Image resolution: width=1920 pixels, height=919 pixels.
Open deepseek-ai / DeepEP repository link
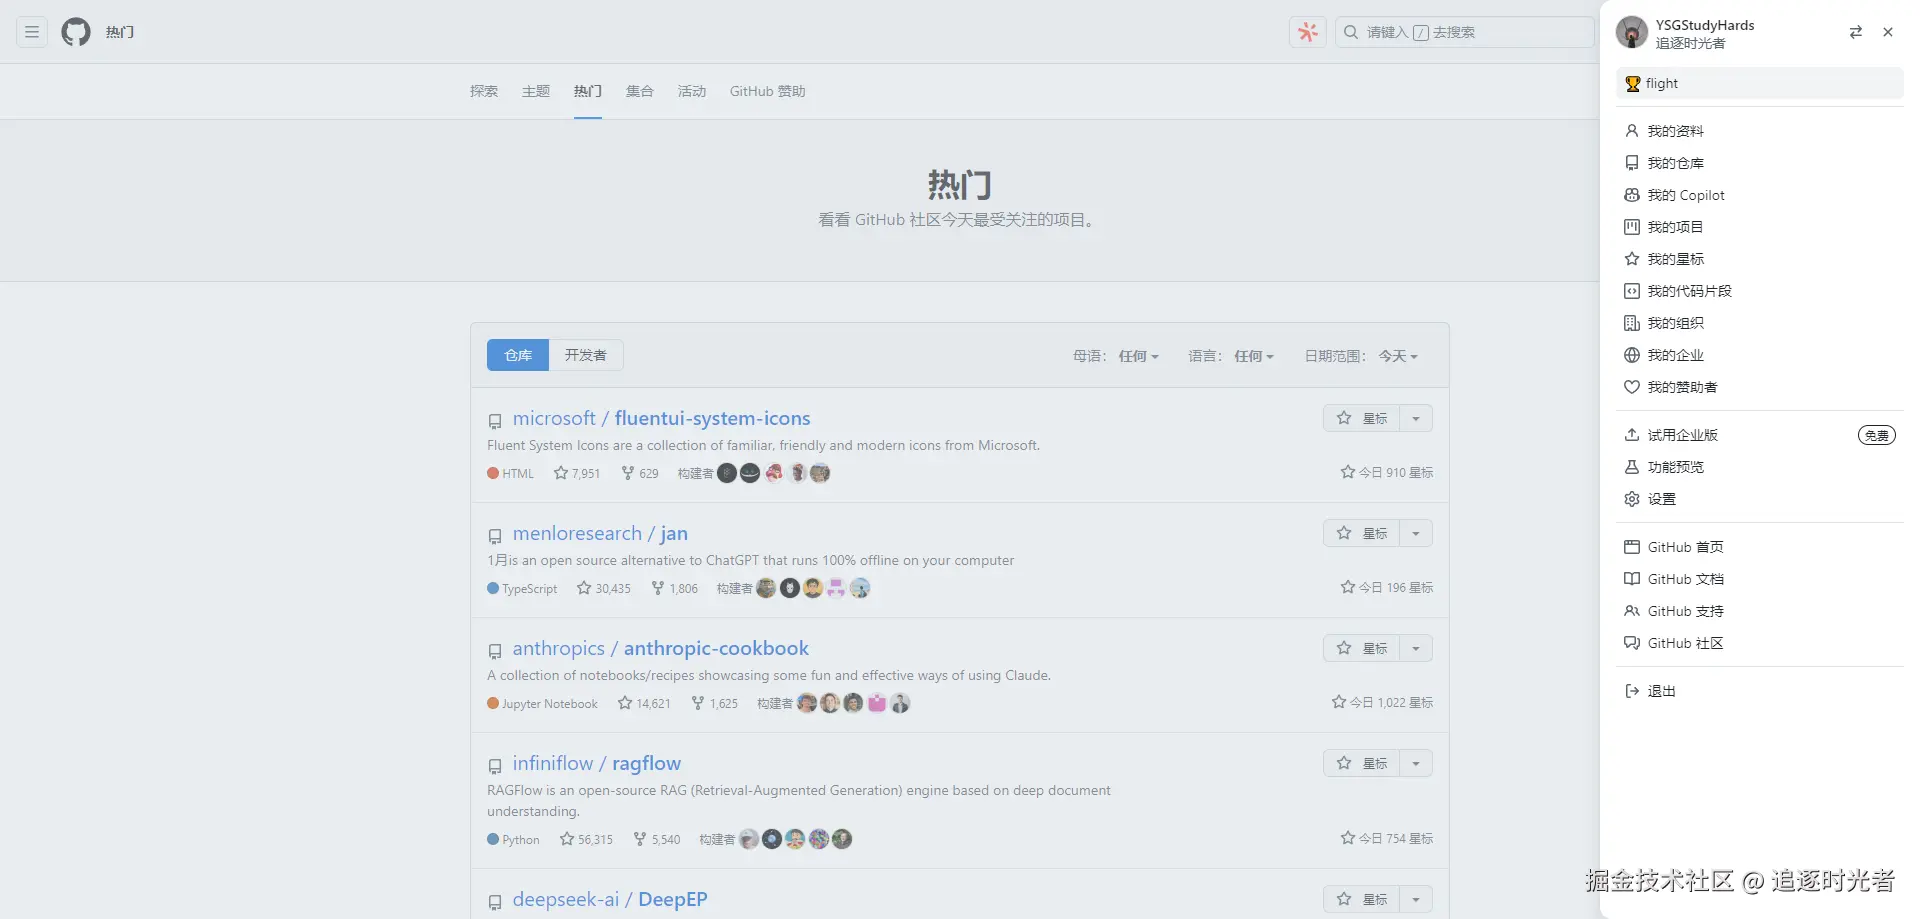[610, 899]
